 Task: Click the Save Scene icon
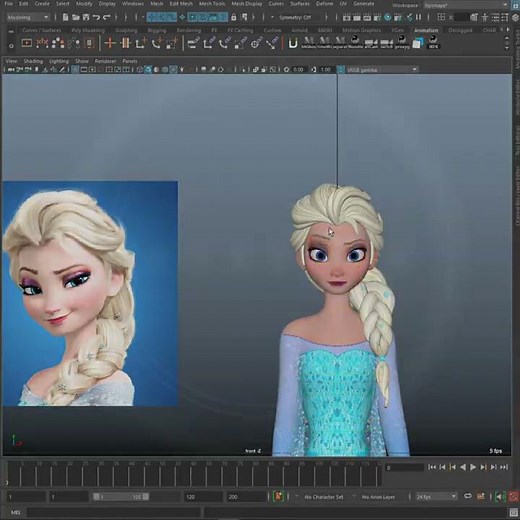coord(86,17)
